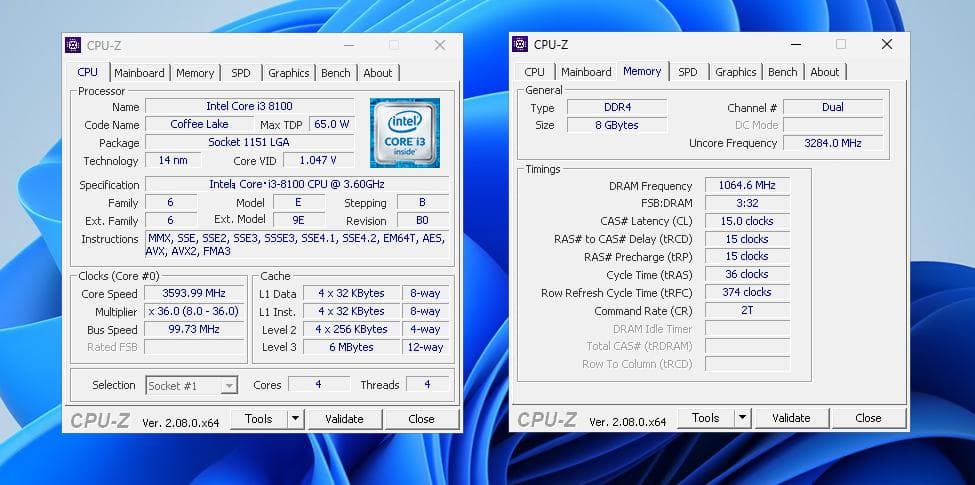This screenshot has width=975, height=485.
Task: Click the DRAM Frequency value 1064.6 MHz
Action: point(747,185)
